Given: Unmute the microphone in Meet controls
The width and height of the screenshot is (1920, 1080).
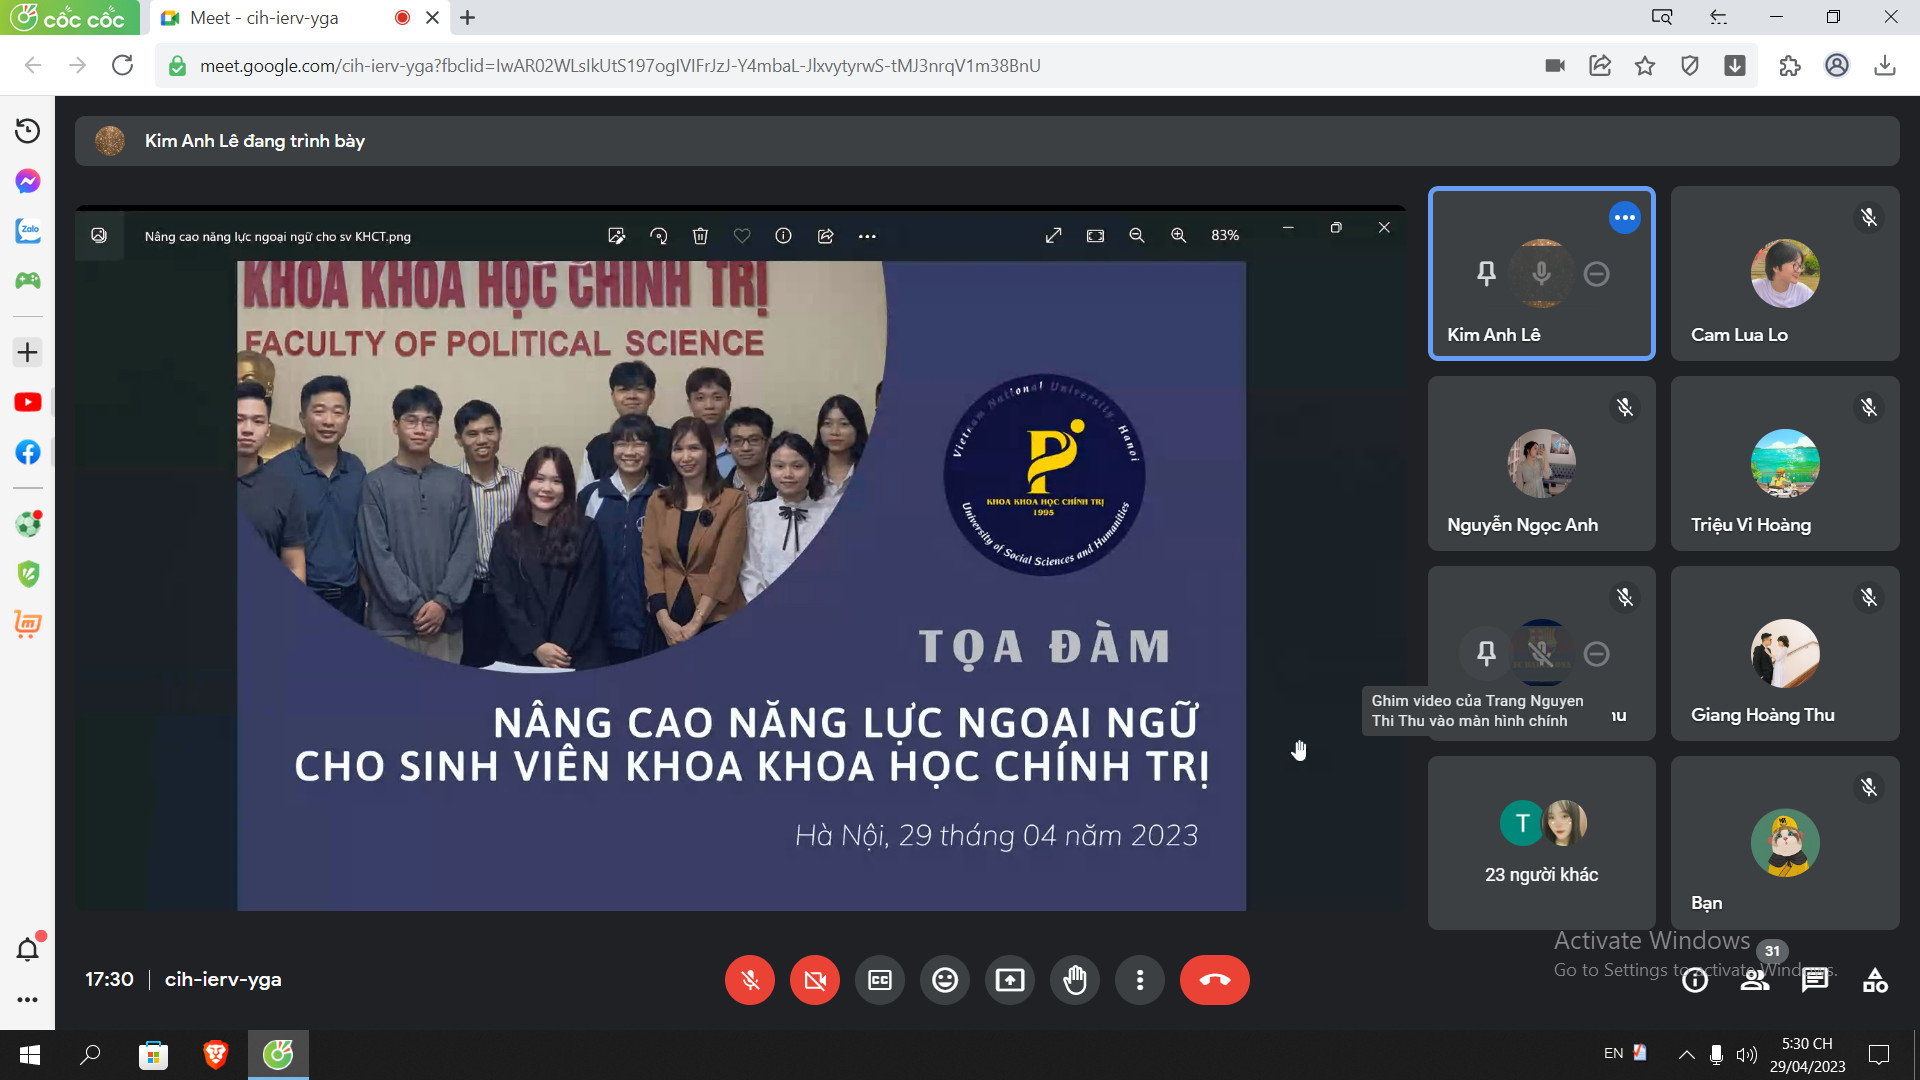Looking at the screenshot, I should pyautogui.click(x=750, y=980).
